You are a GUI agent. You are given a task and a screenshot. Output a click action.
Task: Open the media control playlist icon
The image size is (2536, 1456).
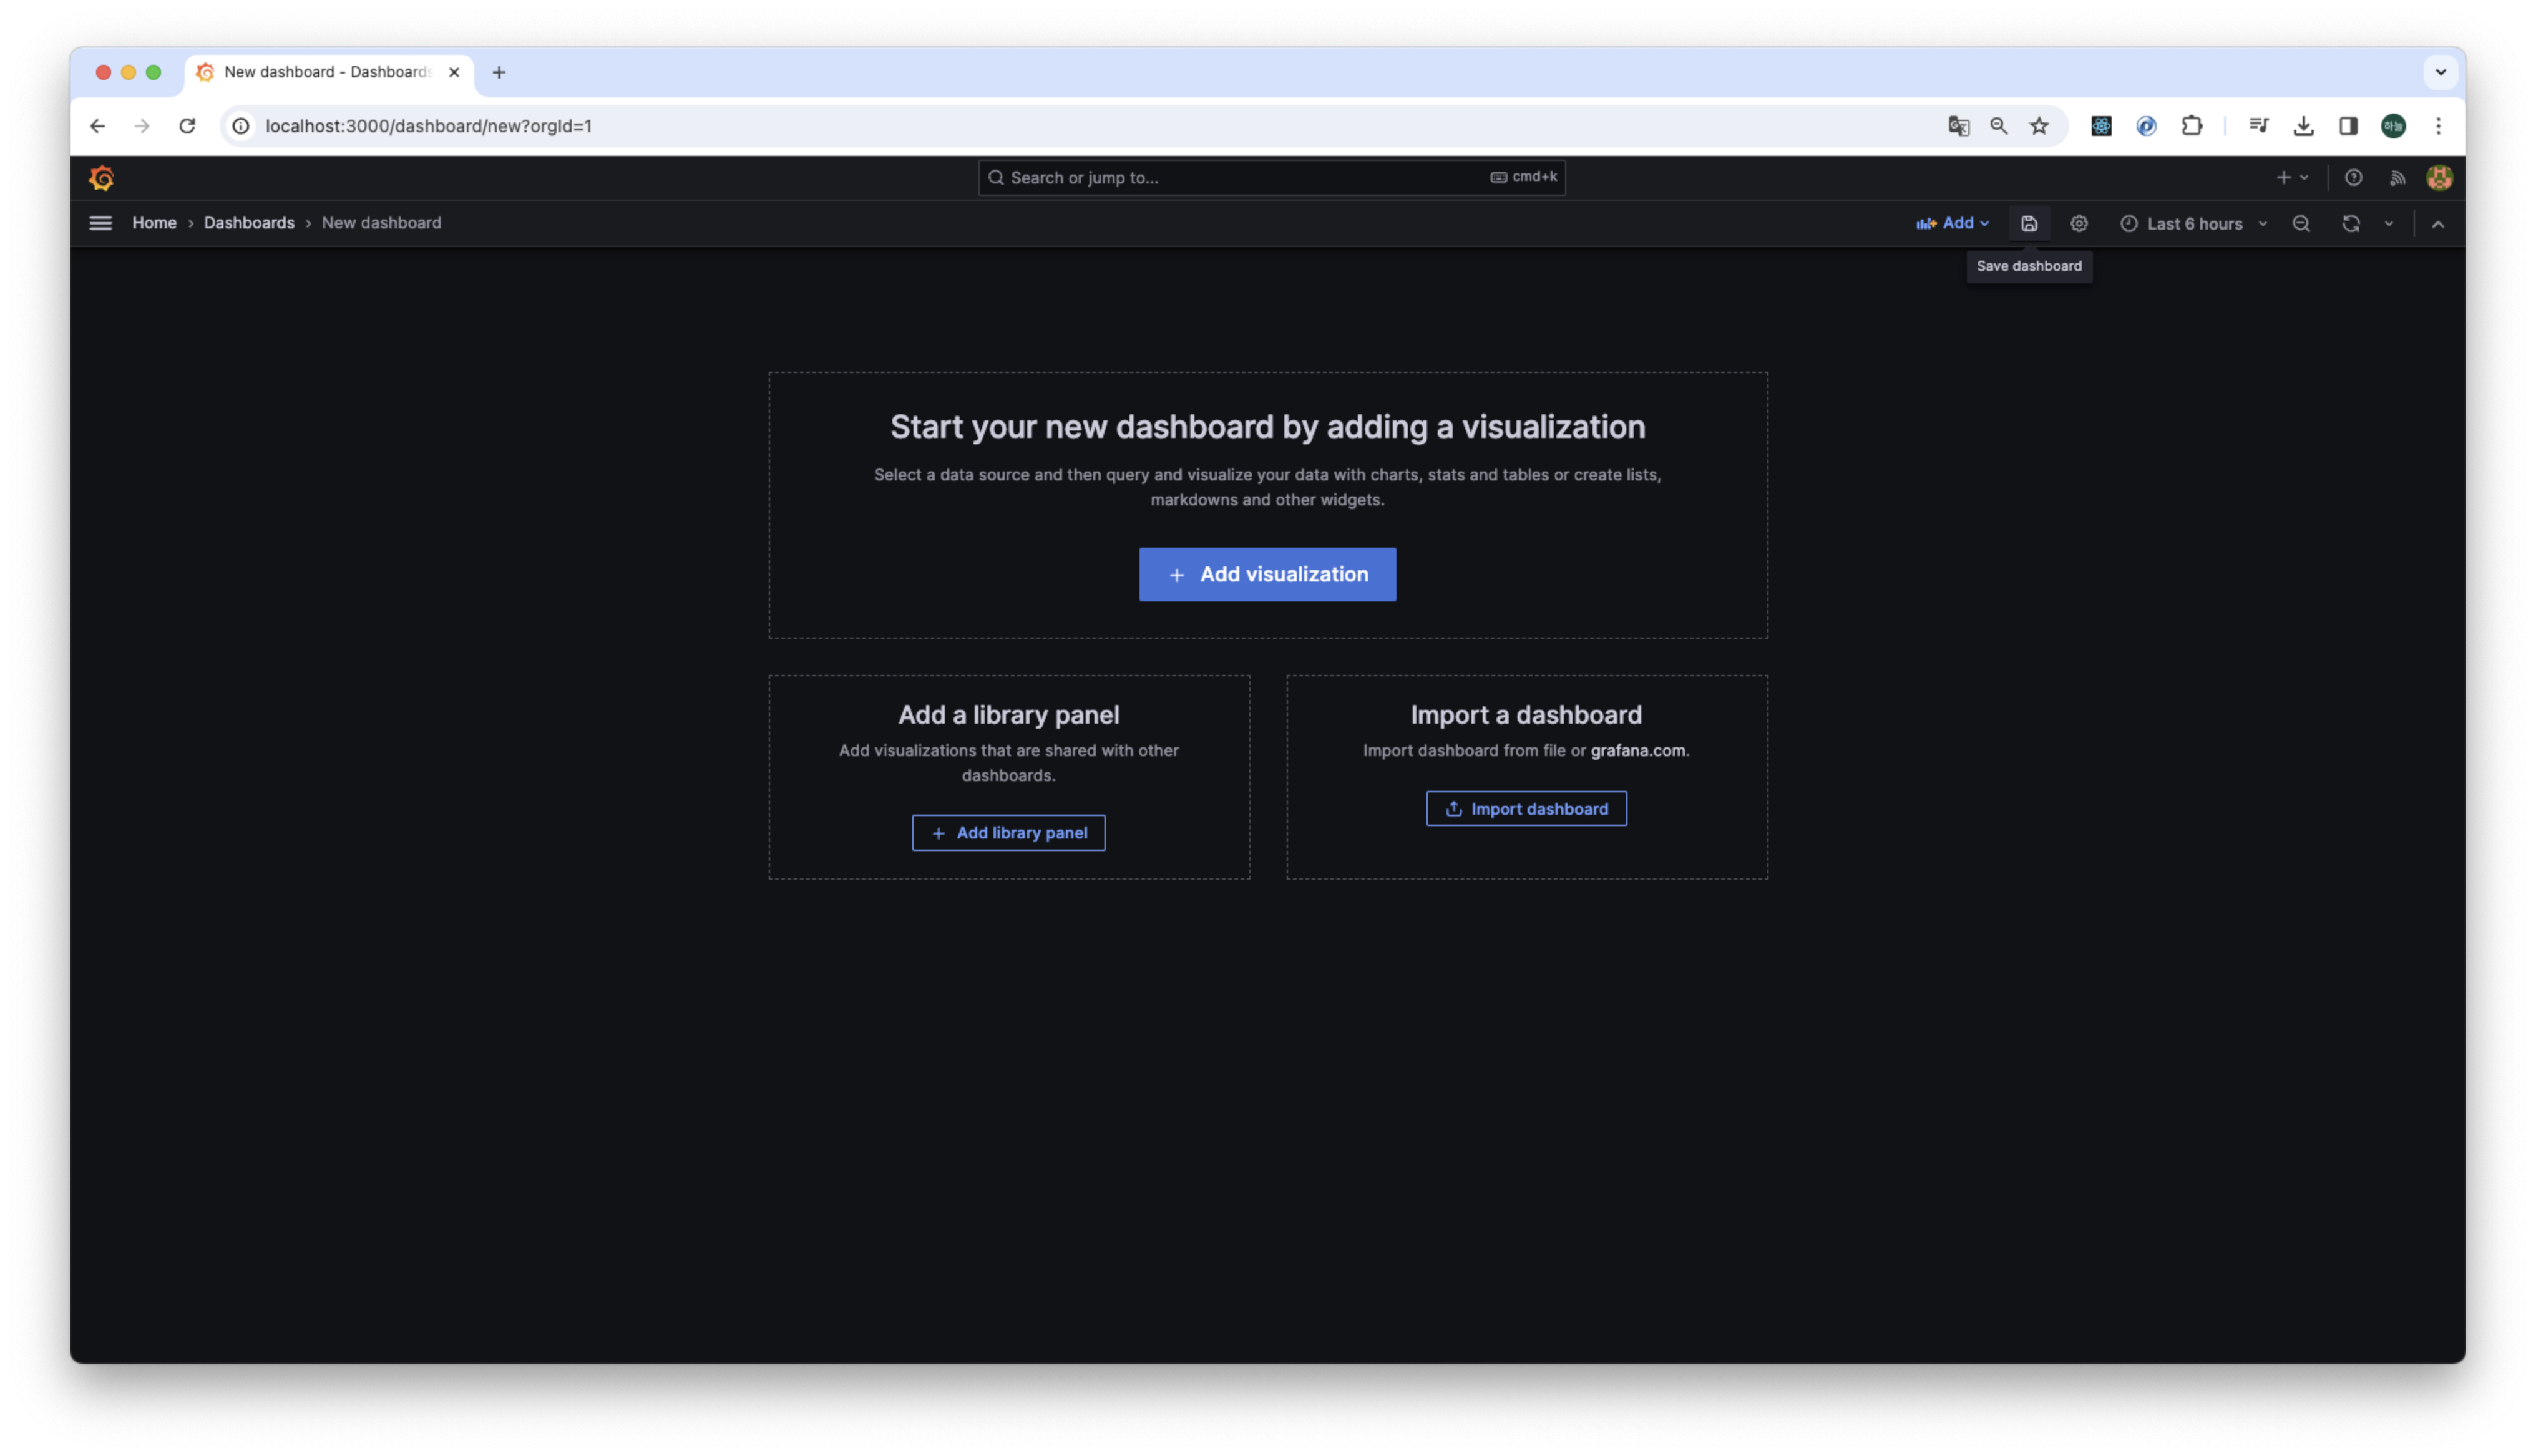(x=2258, y=126)
